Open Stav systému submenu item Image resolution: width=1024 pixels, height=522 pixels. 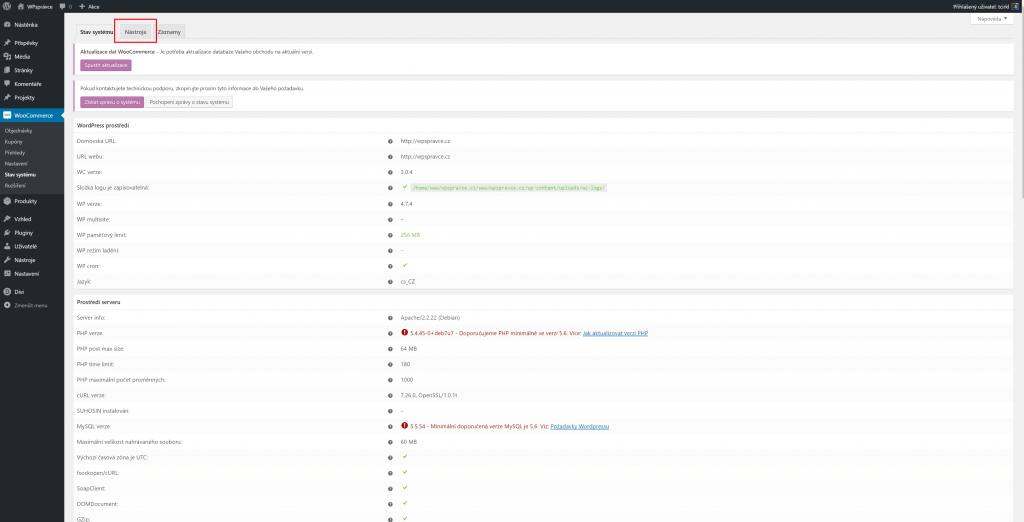[x=20, y=174]
